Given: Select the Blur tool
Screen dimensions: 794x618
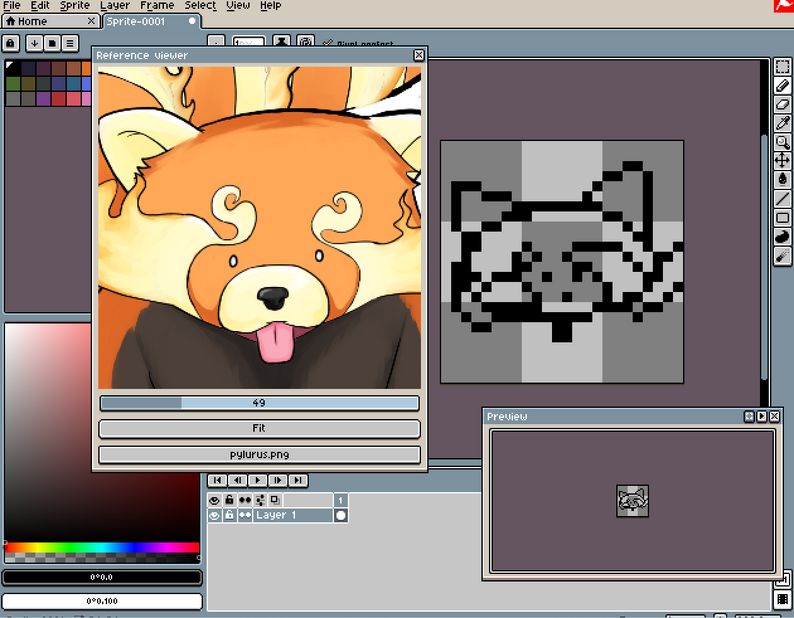Looking at the screenshot, I should pos(782,255).
